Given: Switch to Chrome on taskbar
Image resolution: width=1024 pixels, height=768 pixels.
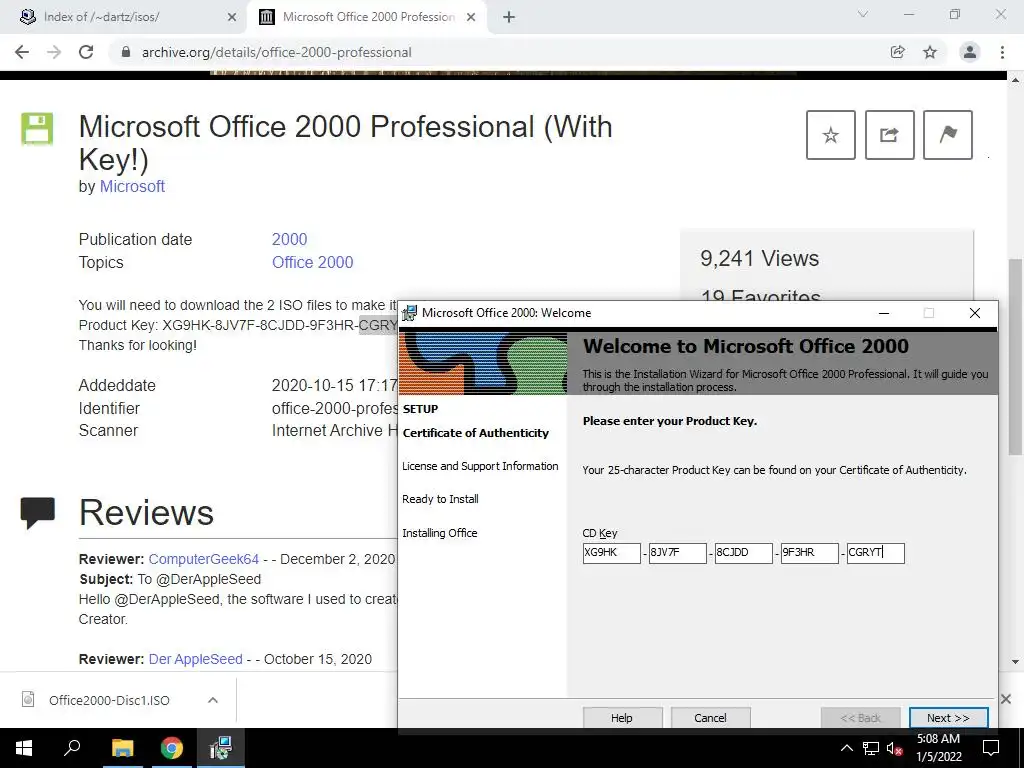Looking at the screenshot, I should (x=172, y=748).
